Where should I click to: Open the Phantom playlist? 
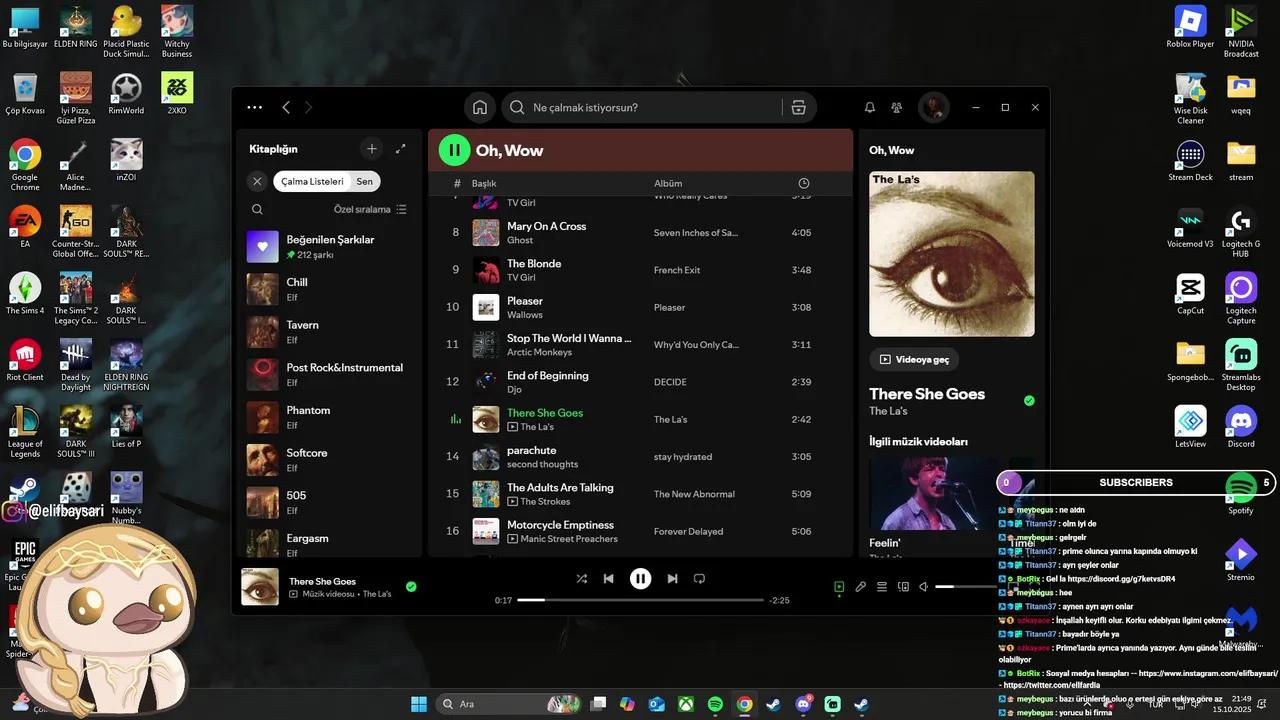(x=330, y=417)
